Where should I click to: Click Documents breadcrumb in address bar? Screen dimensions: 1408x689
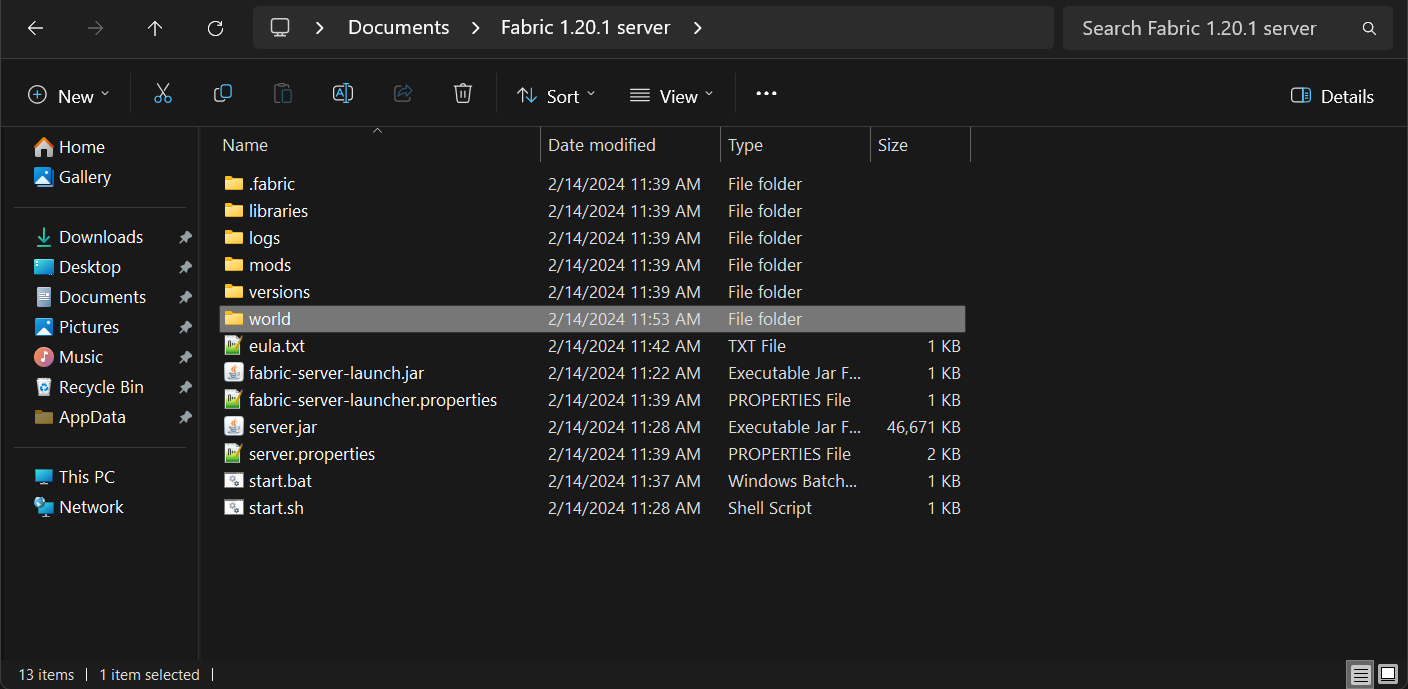(x=398, y=28)
